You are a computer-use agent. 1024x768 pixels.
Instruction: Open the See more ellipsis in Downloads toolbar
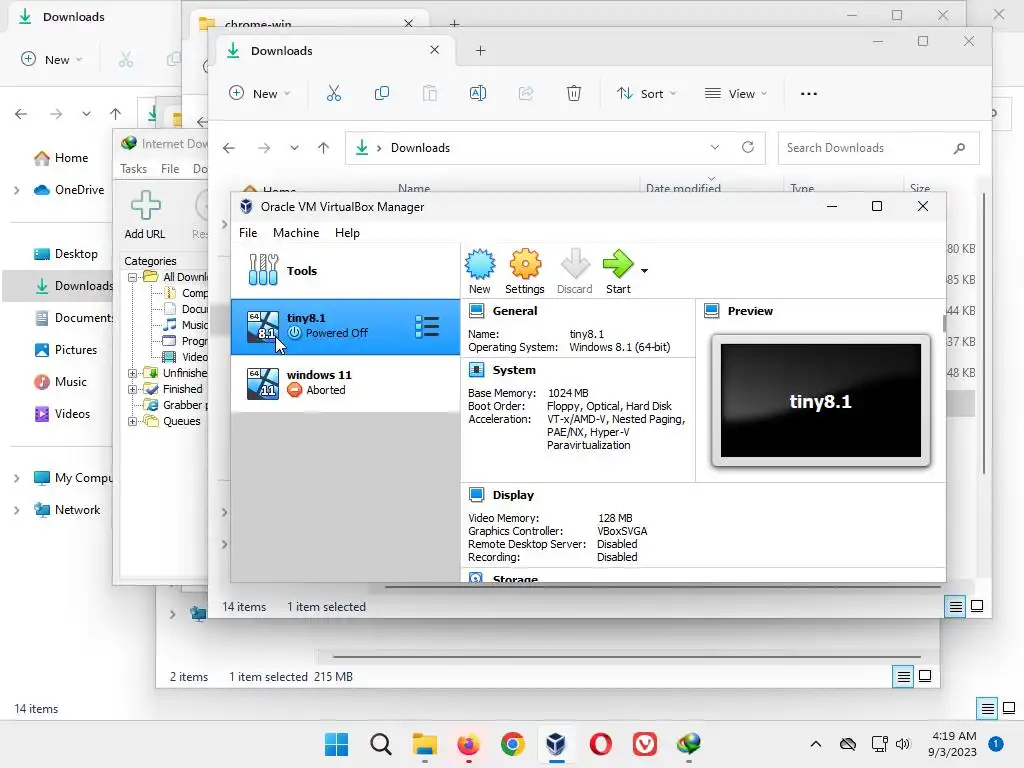pos(808,93)
